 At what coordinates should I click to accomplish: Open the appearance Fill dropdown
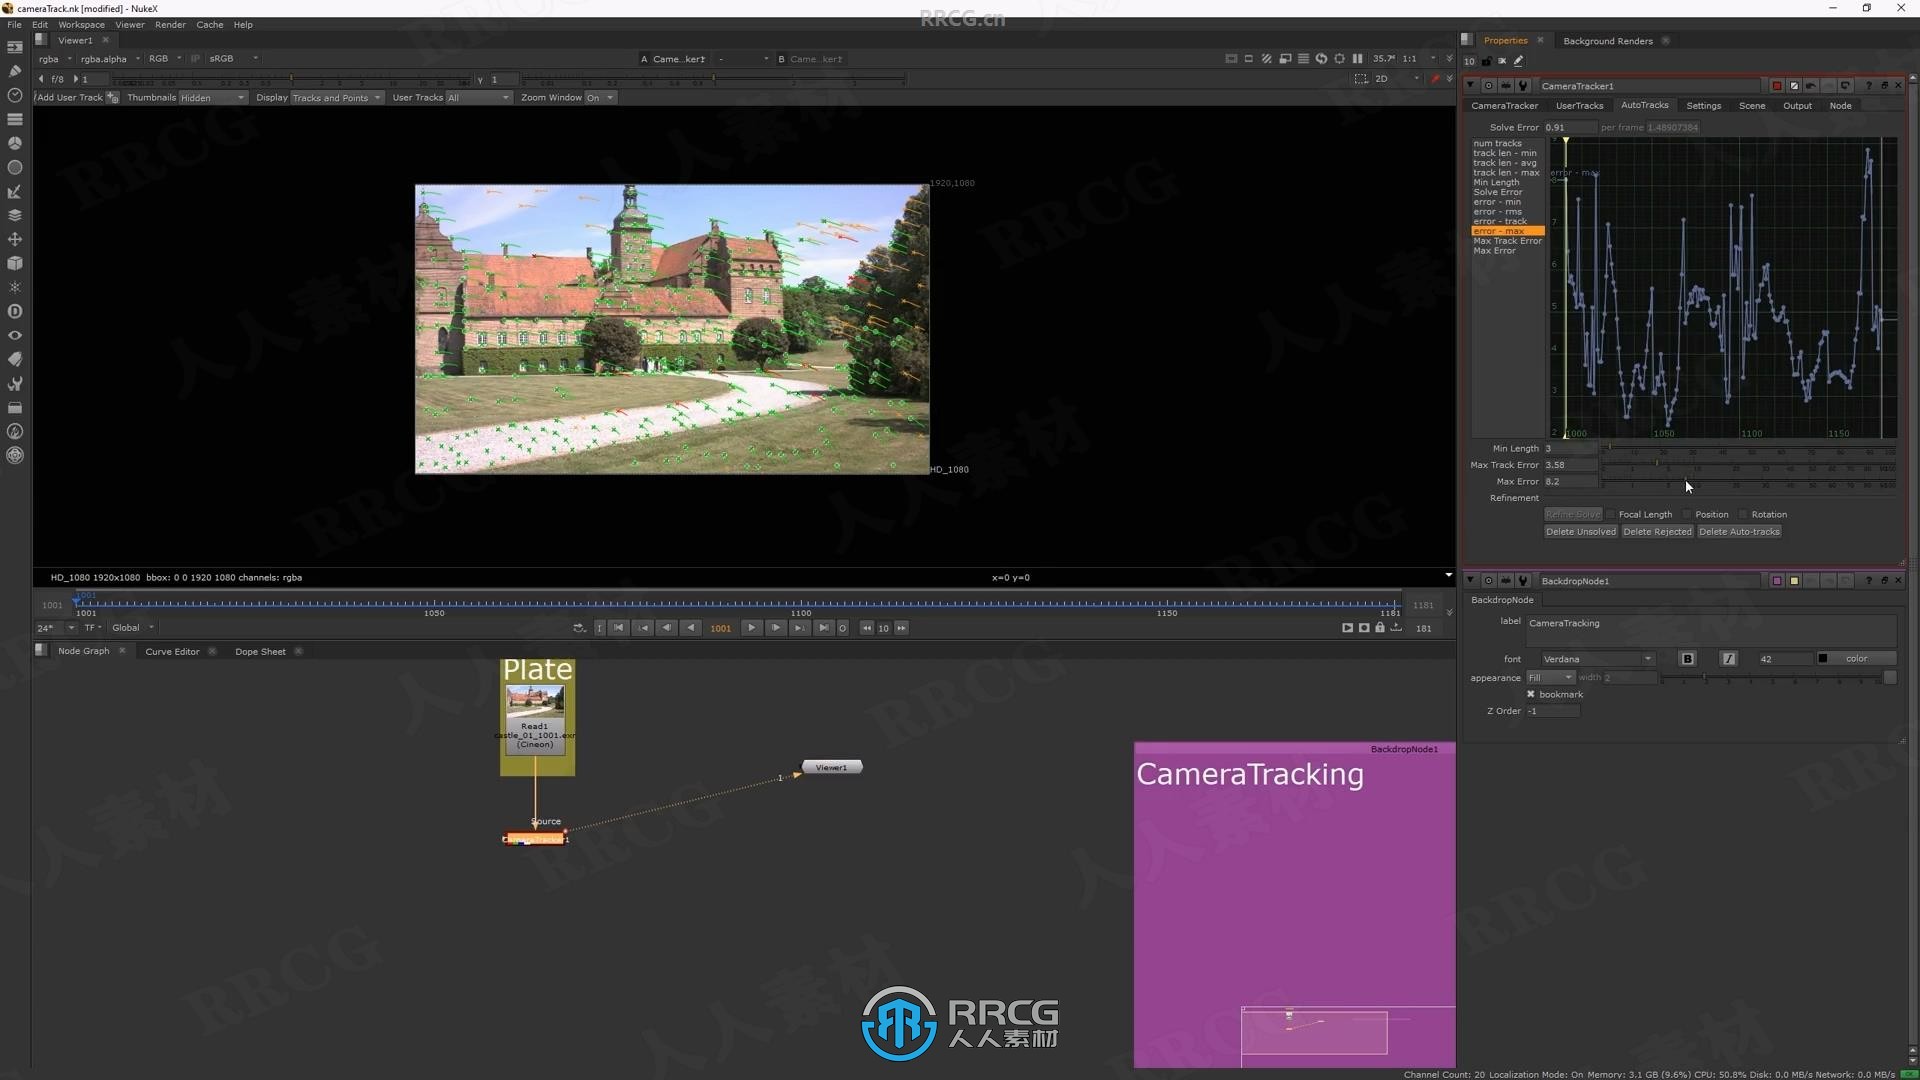[1550, 678]
